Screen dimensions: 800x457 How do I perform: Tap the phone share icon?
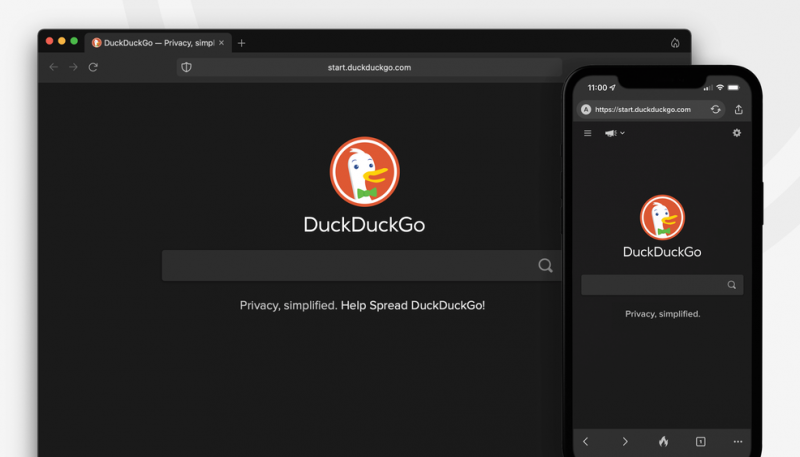point(739,109)
